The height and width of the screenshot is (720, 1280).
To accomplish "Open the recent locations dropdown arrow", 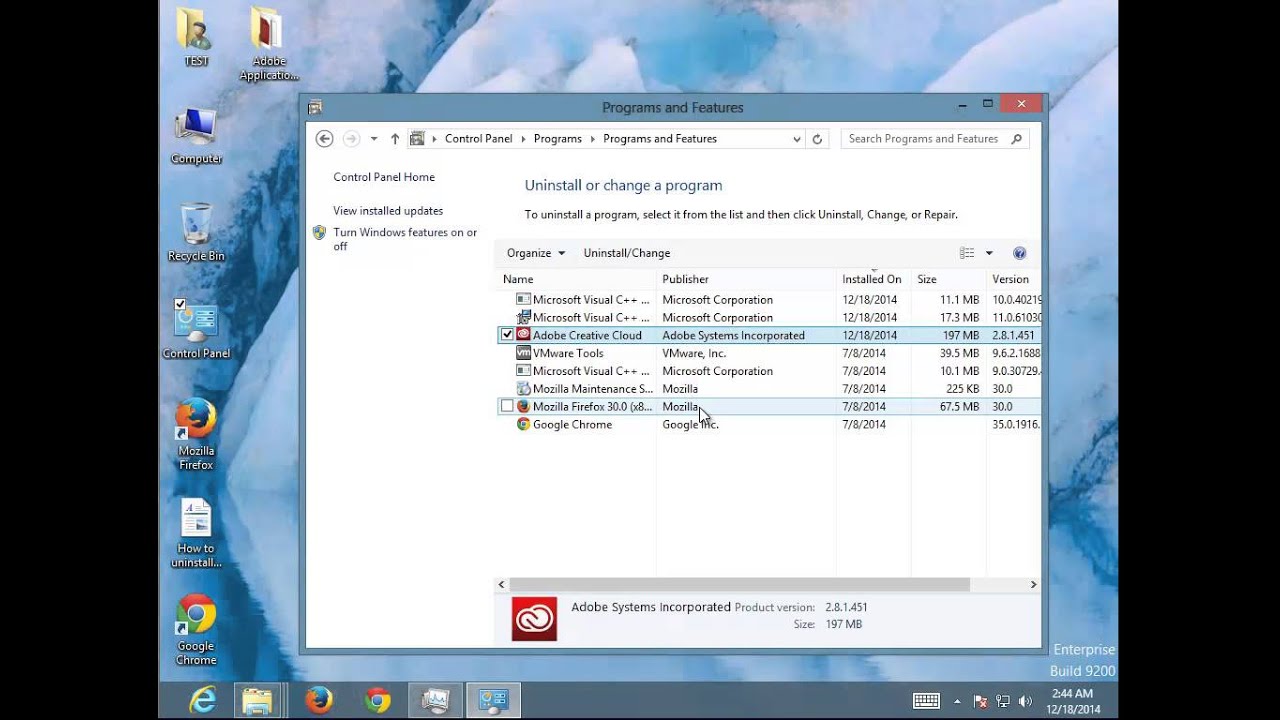I will pos(374,139).
